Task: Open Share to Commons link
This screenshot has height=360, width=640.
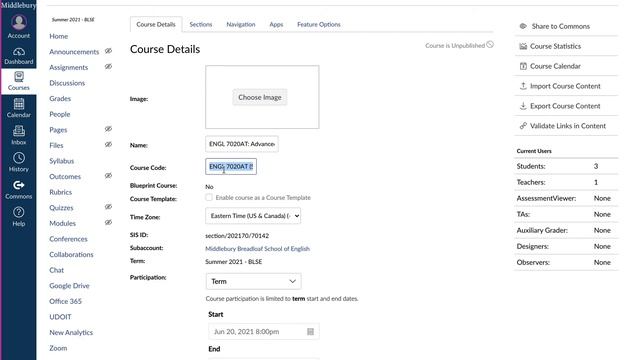Action: point(560,26)
